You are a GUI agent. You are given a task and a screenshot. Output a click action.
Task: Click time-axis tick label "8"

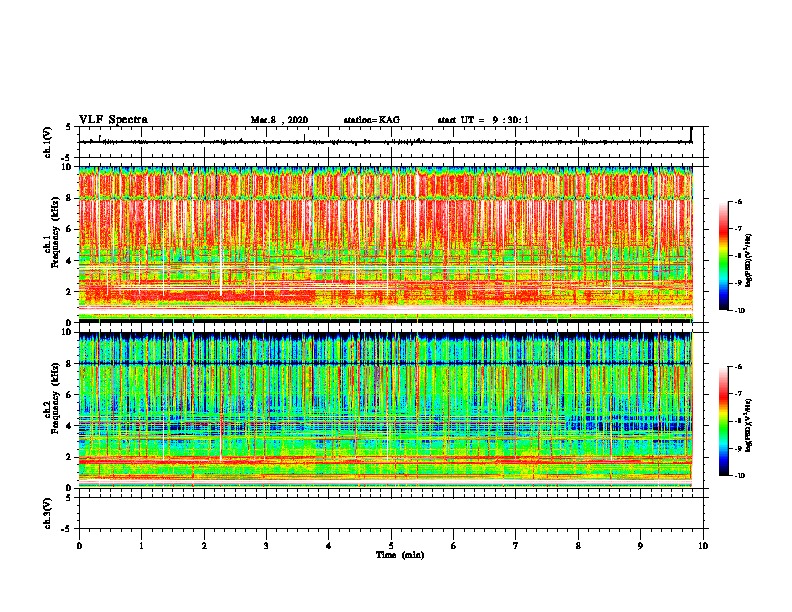click(x=578, y=546)
